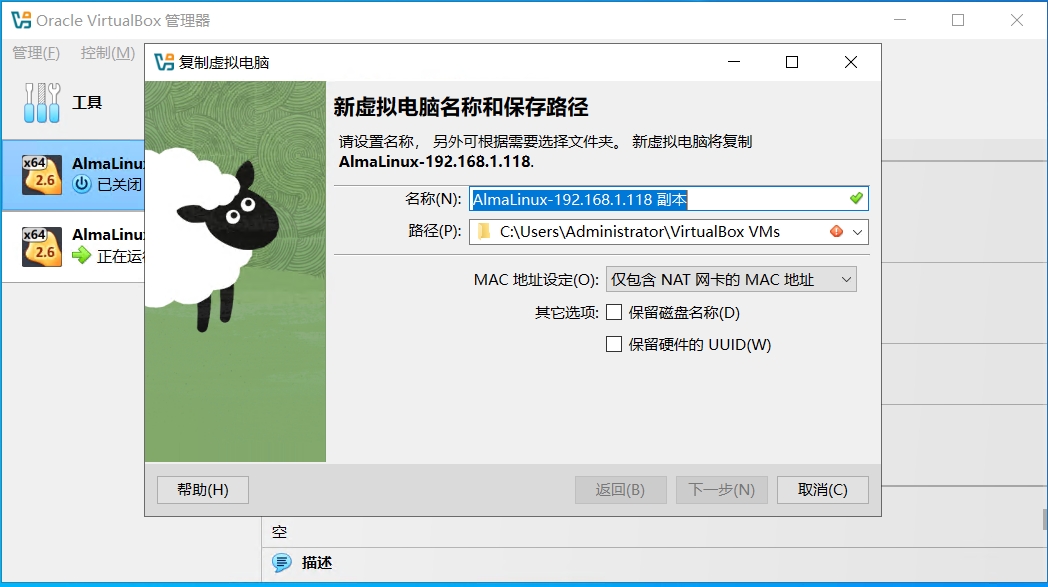Click the red warning icon in path field

(x=836, y=231)
